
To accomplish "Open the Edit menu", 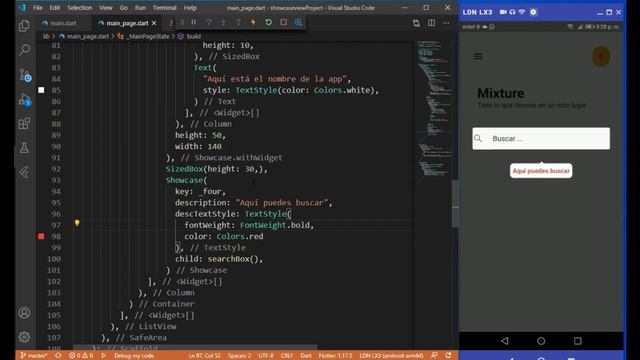I will pos(55,8).
